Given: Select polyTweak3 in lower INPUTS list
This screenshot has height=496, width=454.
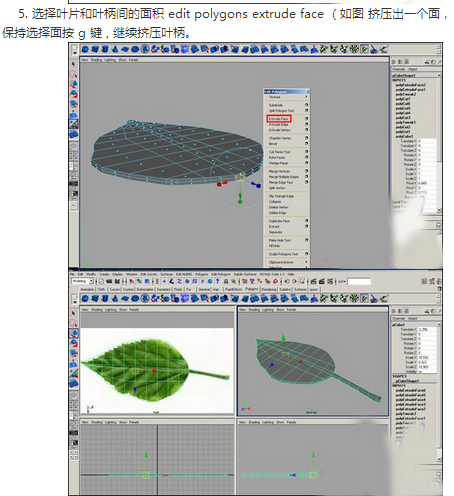Looking at the screenshot, I should pyautogui.click(x=406, y=413).
